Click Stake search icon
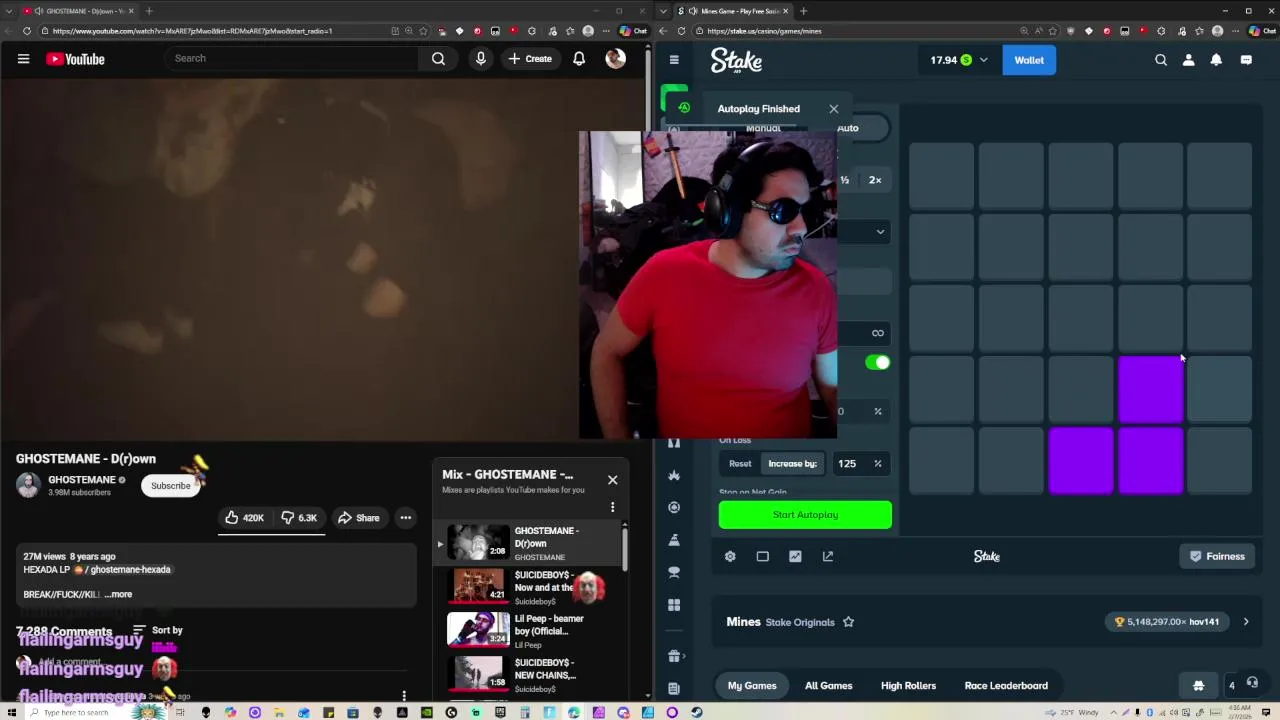 (1161, 60)
